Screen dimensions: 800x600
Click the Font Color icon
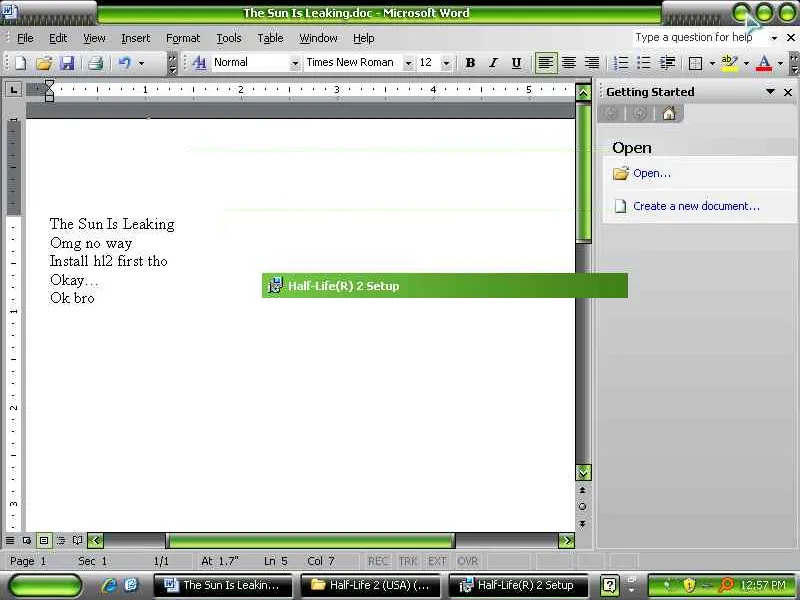(x=764, y=63)
